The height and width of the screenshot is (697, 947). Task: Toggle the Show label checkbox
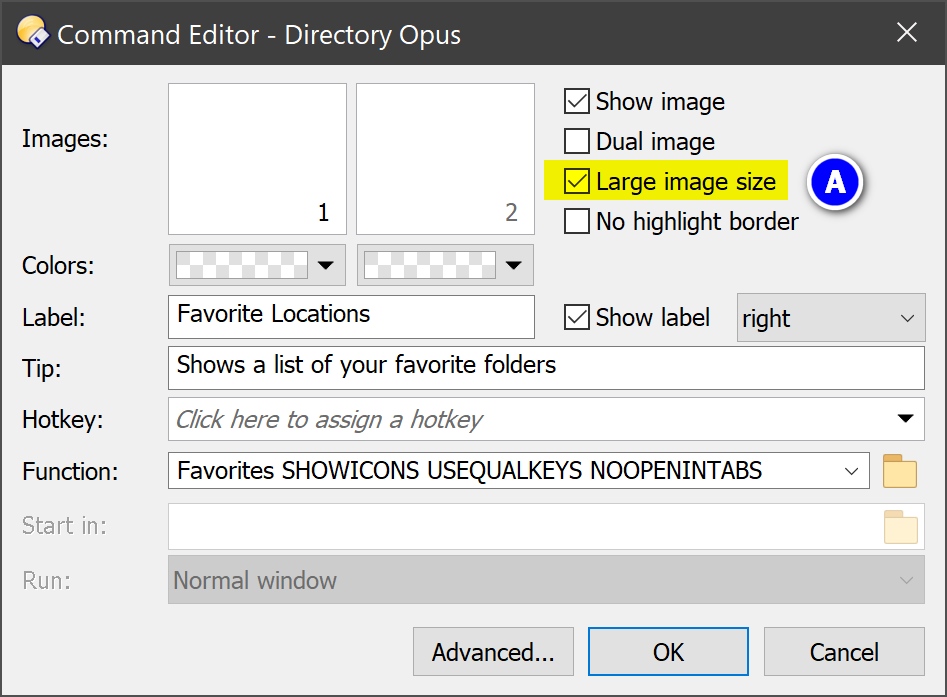[x=577, y=317]
